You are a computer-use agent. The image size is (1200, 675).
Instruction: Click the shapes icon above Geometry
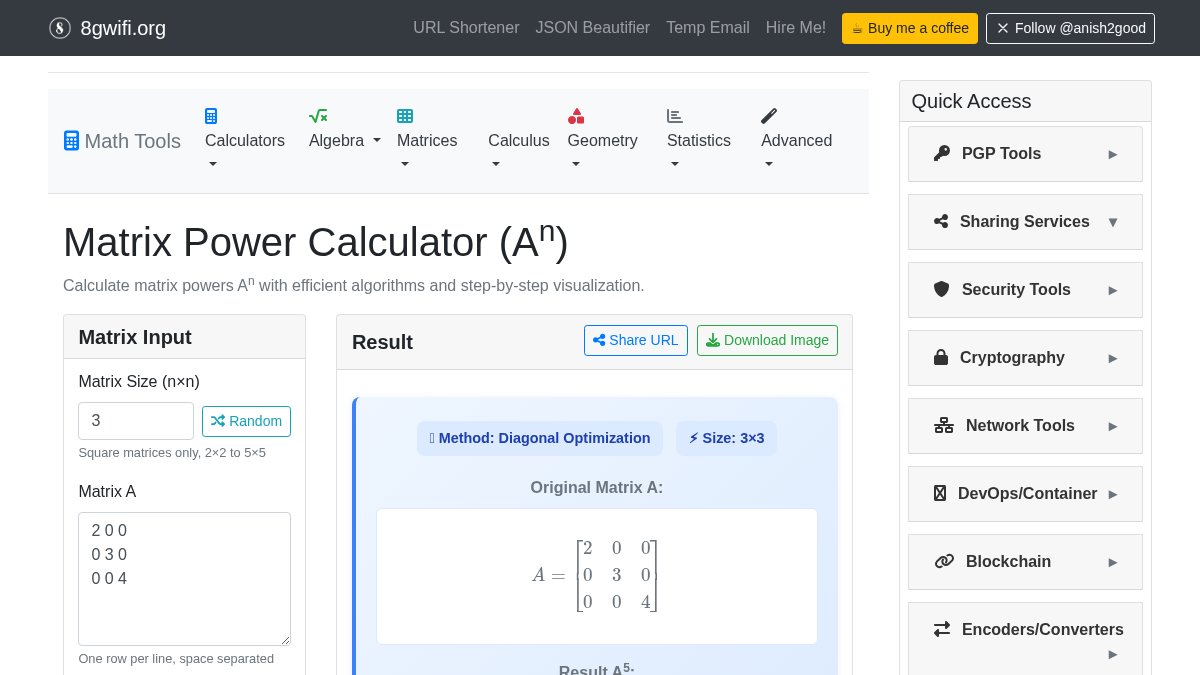(576, 116)
